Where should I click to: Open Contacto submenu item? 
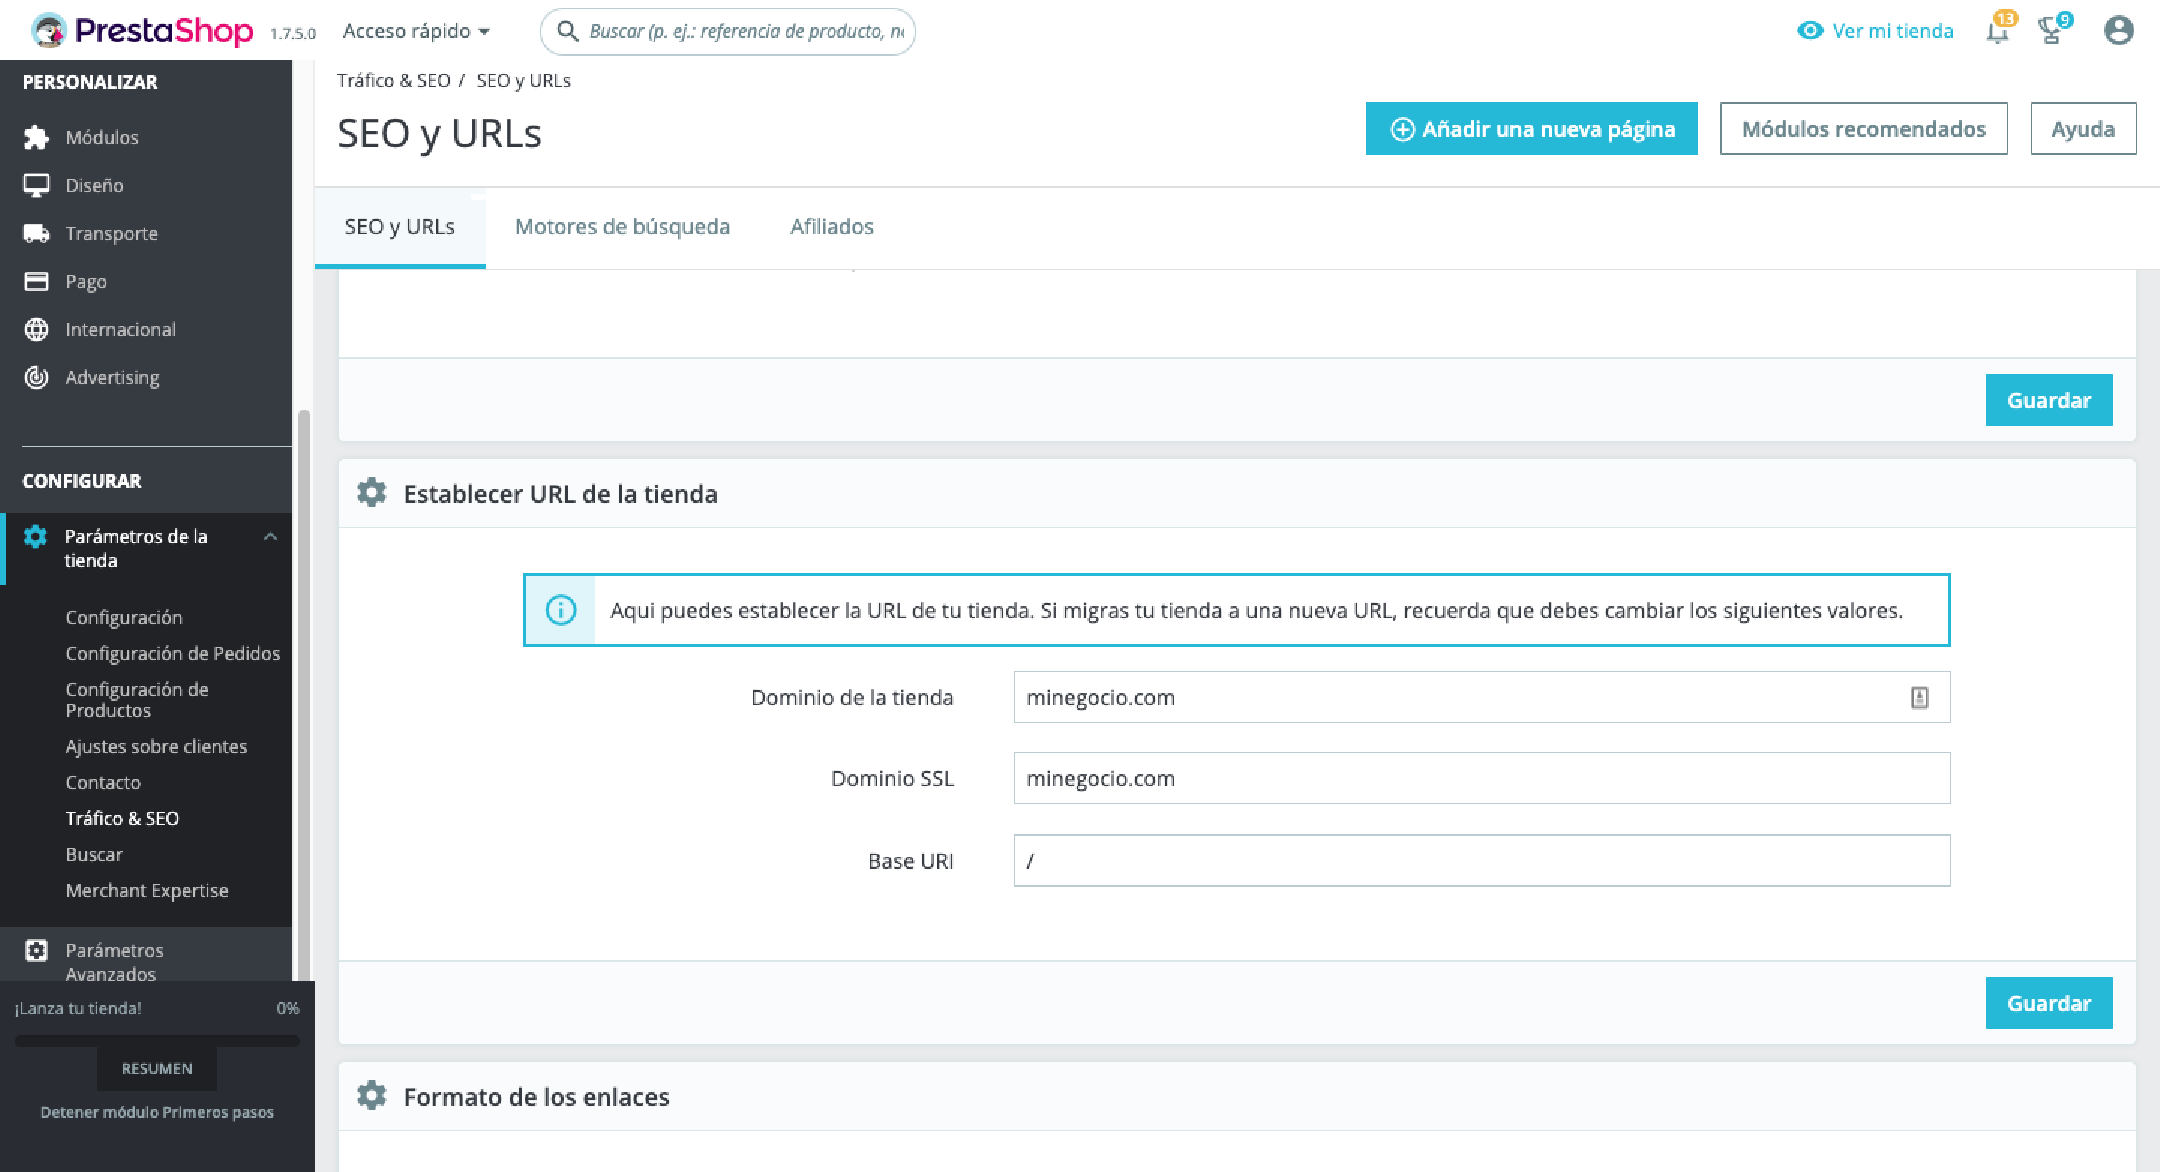[x=103, y=782]
